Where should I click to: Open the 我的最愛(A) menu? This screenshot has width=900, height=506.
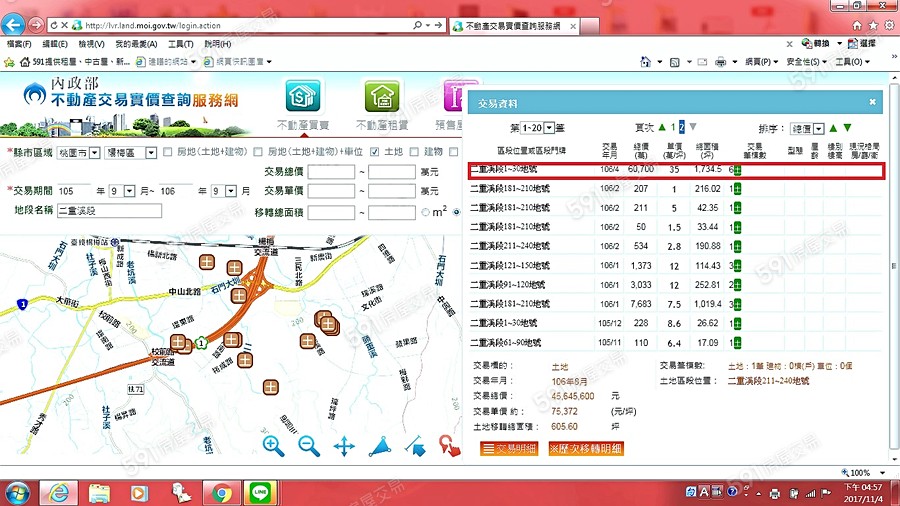(136, 44)
